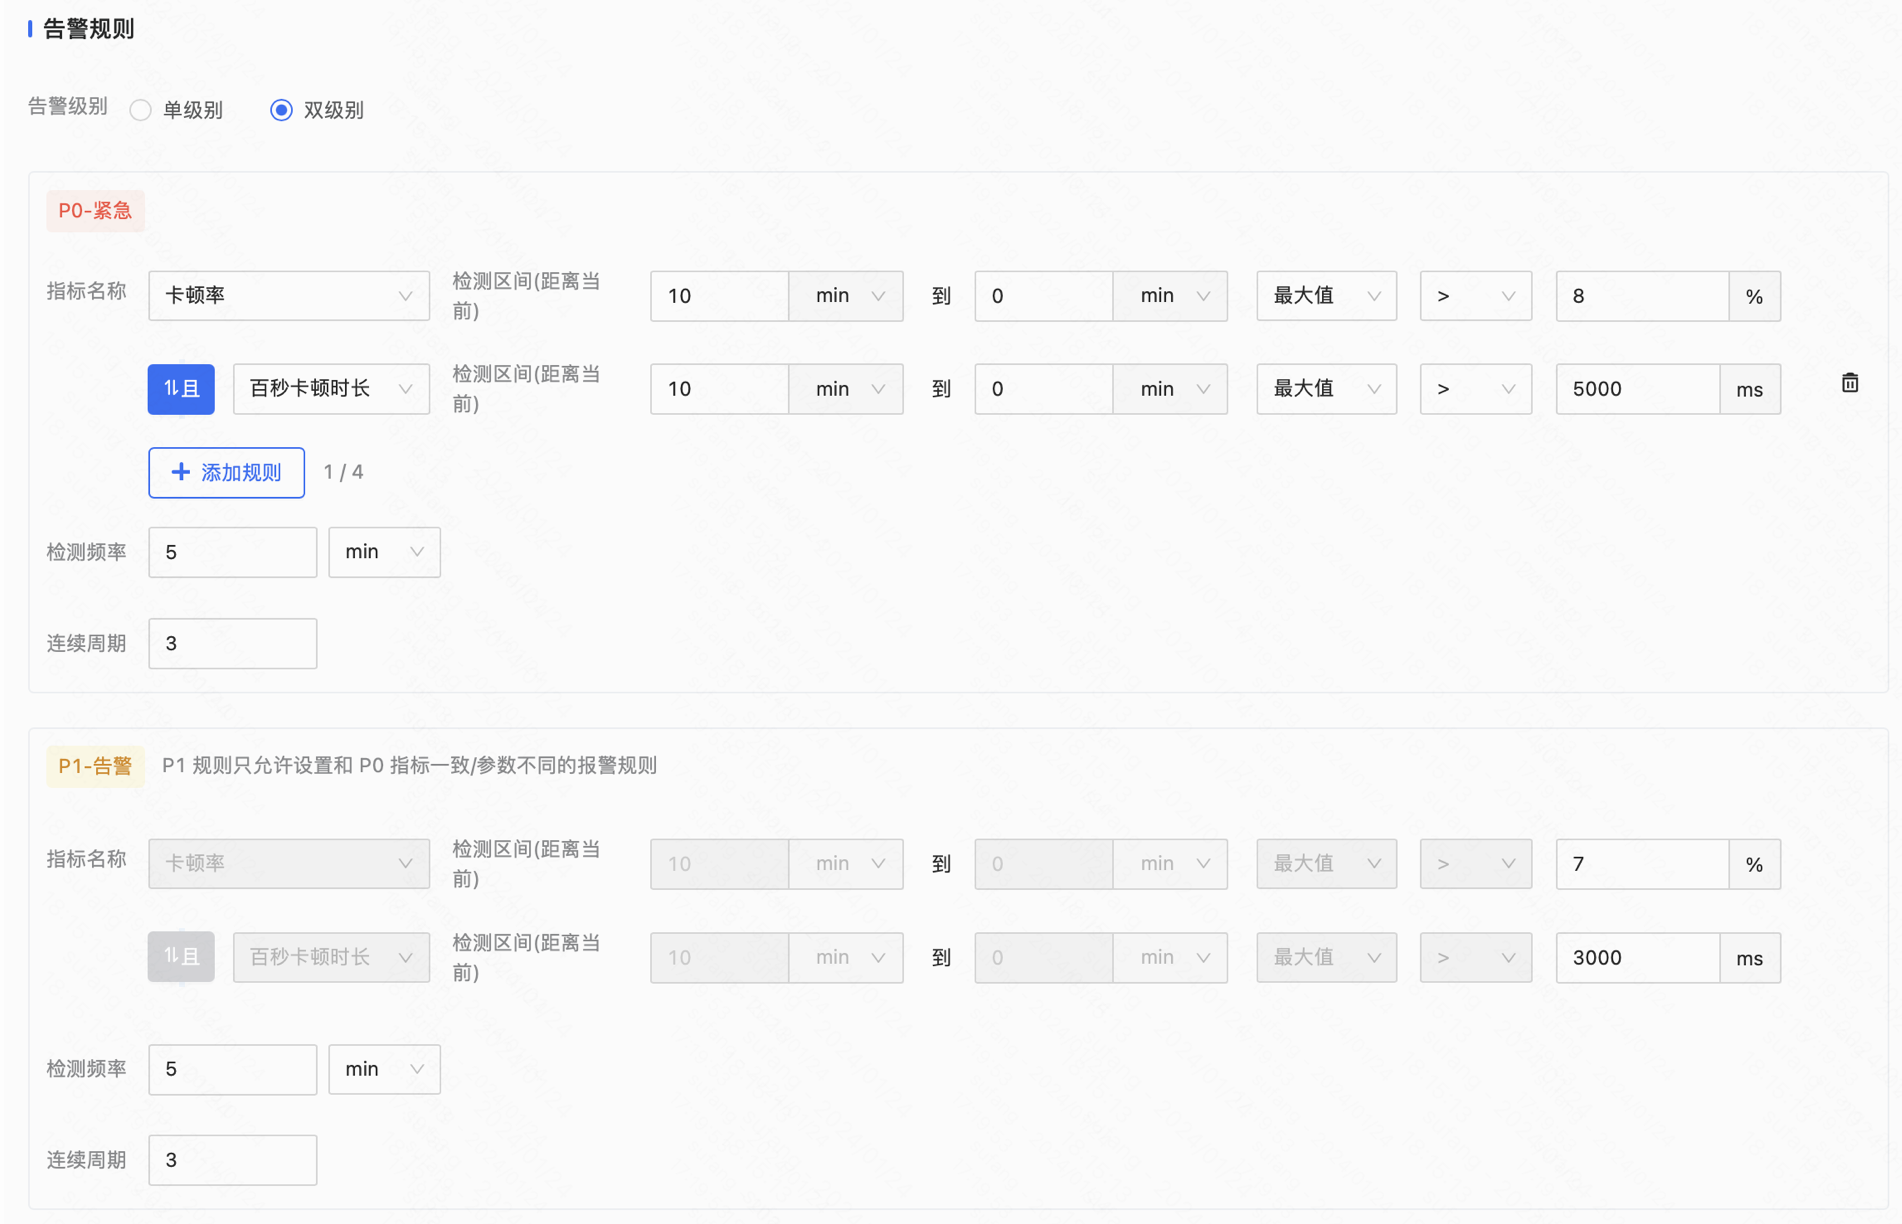Image resolution: width=1902 pixels, height=1224 pixels.
Task: Open end unit min dropdown in P0 百秒卡顿时长 row
Action: (x=1170, y=389)
